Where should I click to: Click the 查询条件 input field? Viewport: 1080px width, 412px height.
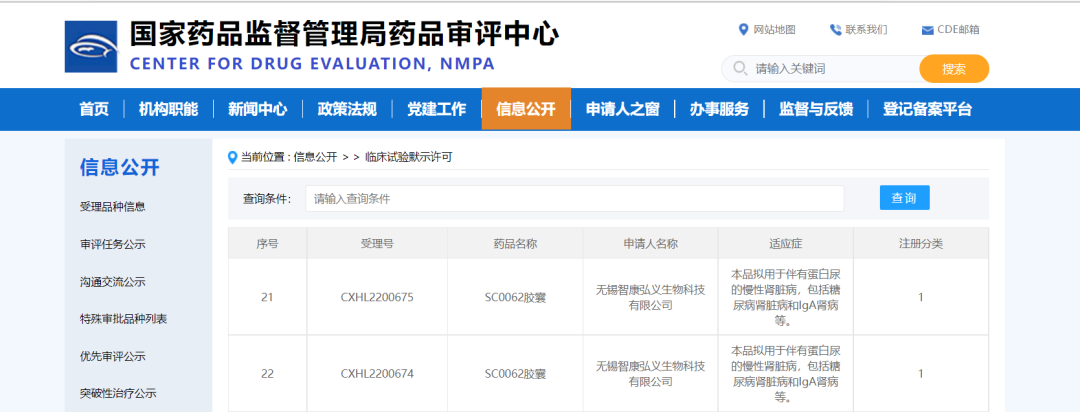tap(574, 199)
